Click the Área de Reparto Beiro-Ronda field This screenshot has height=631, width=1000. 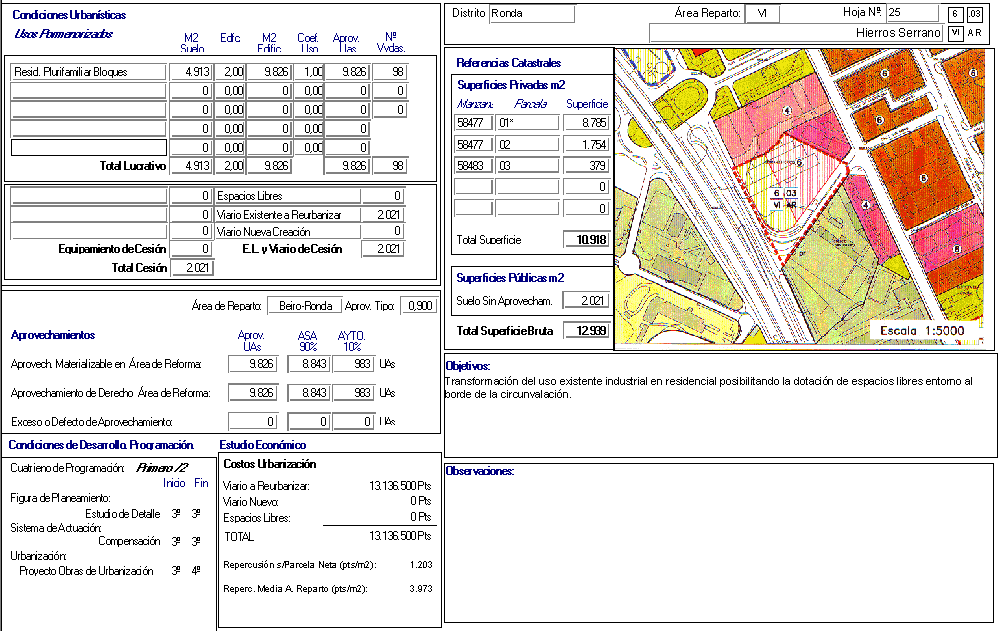click(x=303, y=306)
